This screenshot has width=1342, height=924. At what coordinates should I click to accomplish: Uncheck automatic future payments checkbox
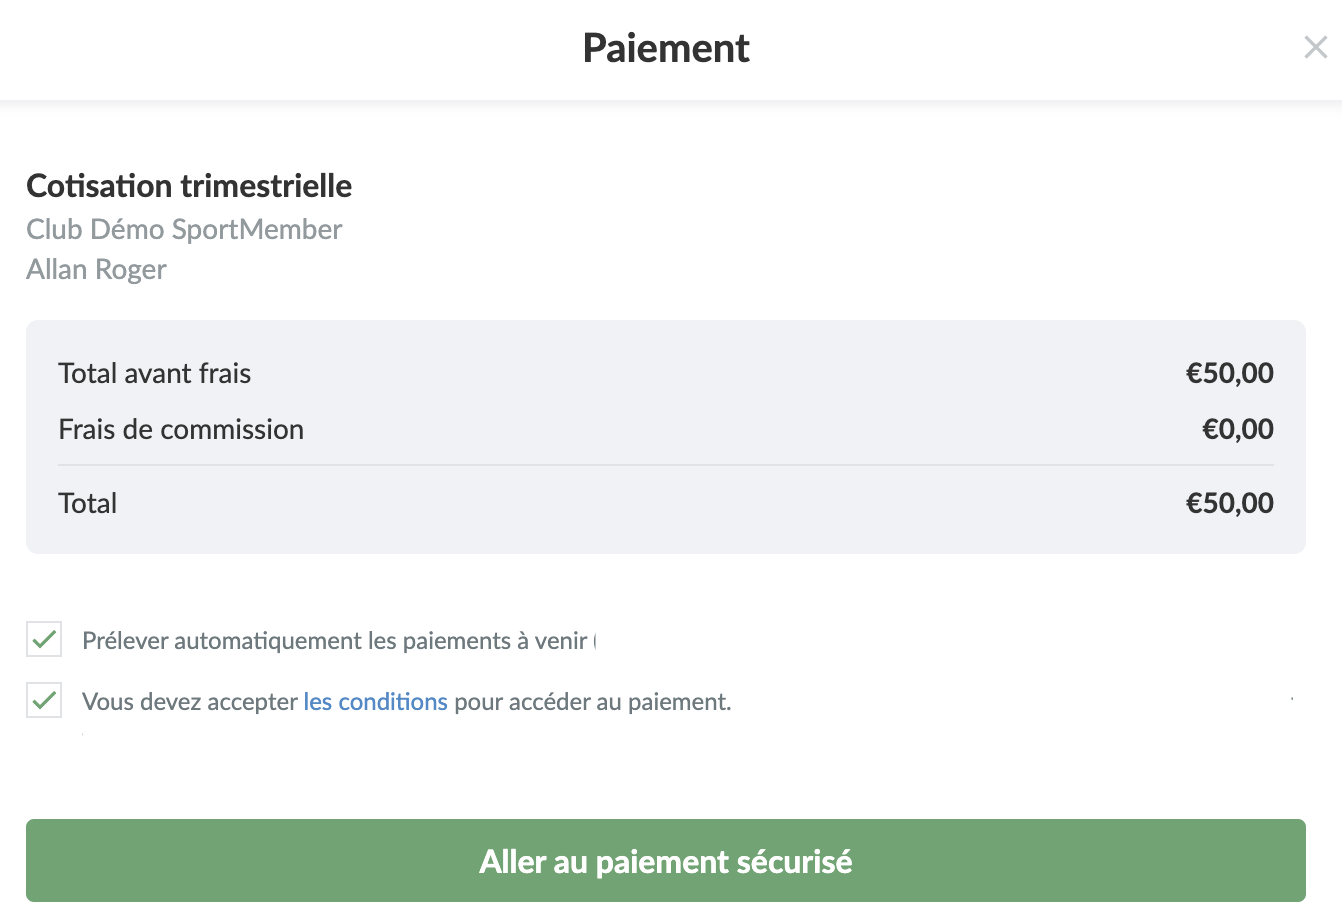coord(44,640)
